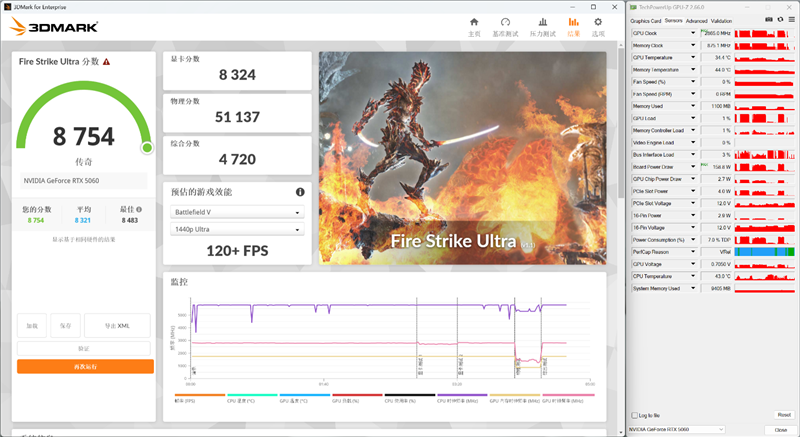Click the 保存 (save) button
The height and width of the screenshot is (437, 800).
tap(65, 326)
